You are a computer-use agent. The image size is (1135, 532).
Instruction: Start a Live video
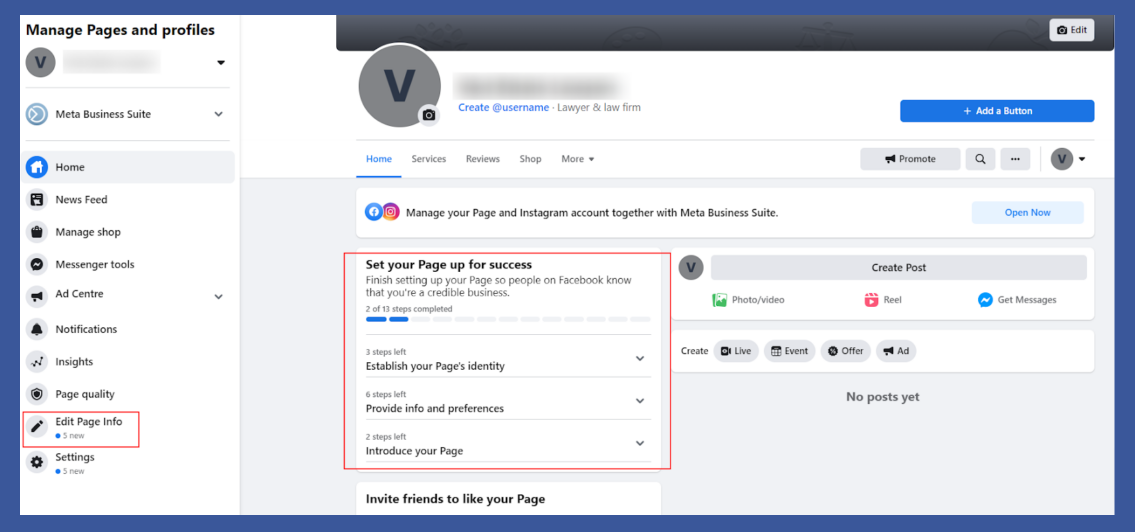736,351
